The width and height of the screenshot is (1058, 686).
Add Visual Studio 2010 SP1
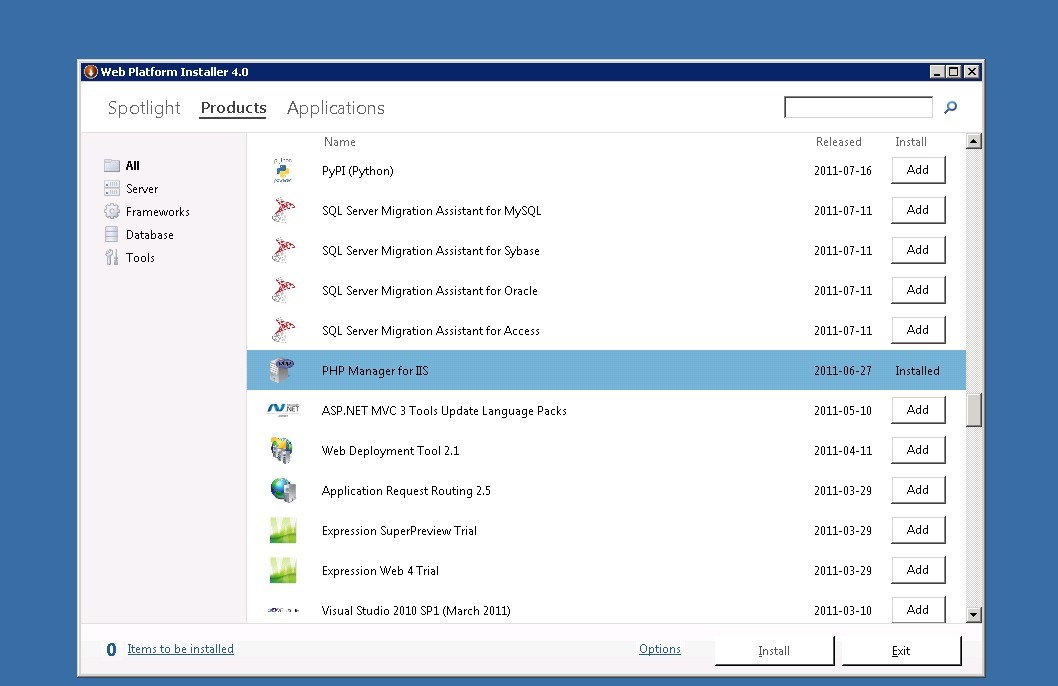pyautogui.click(x=918, y=610)
